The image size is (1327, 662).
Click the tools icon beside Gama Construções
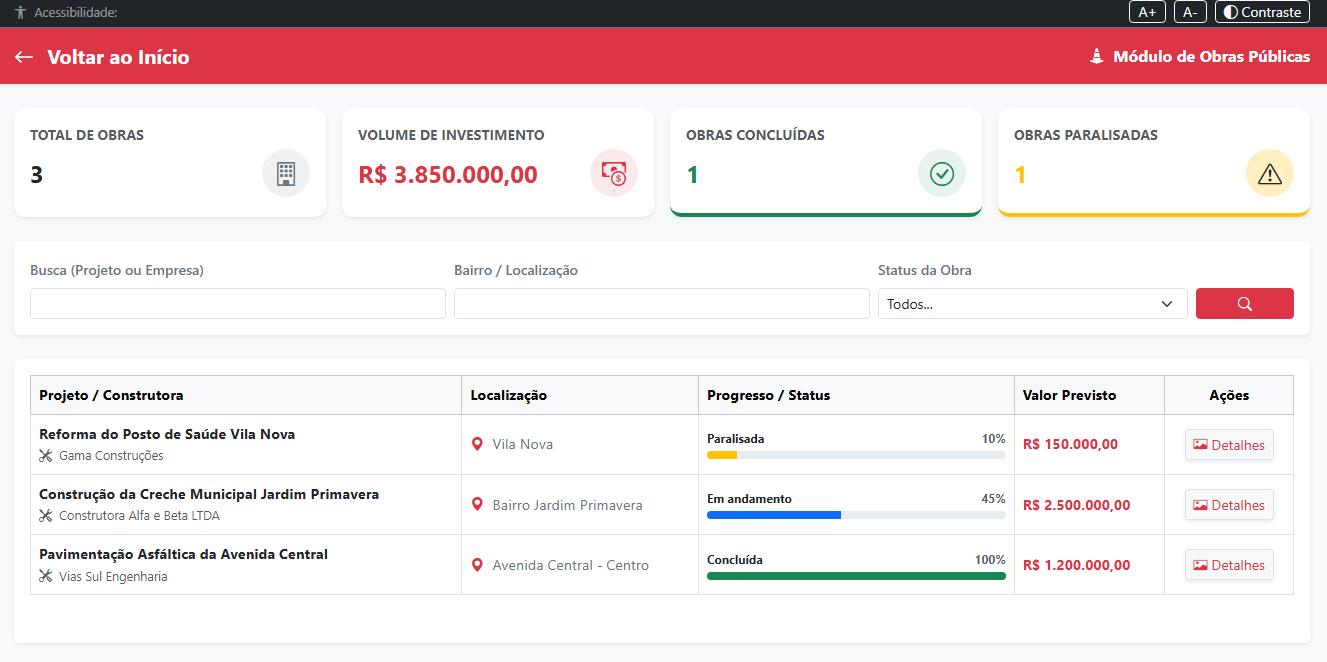(x=45, y=456)
